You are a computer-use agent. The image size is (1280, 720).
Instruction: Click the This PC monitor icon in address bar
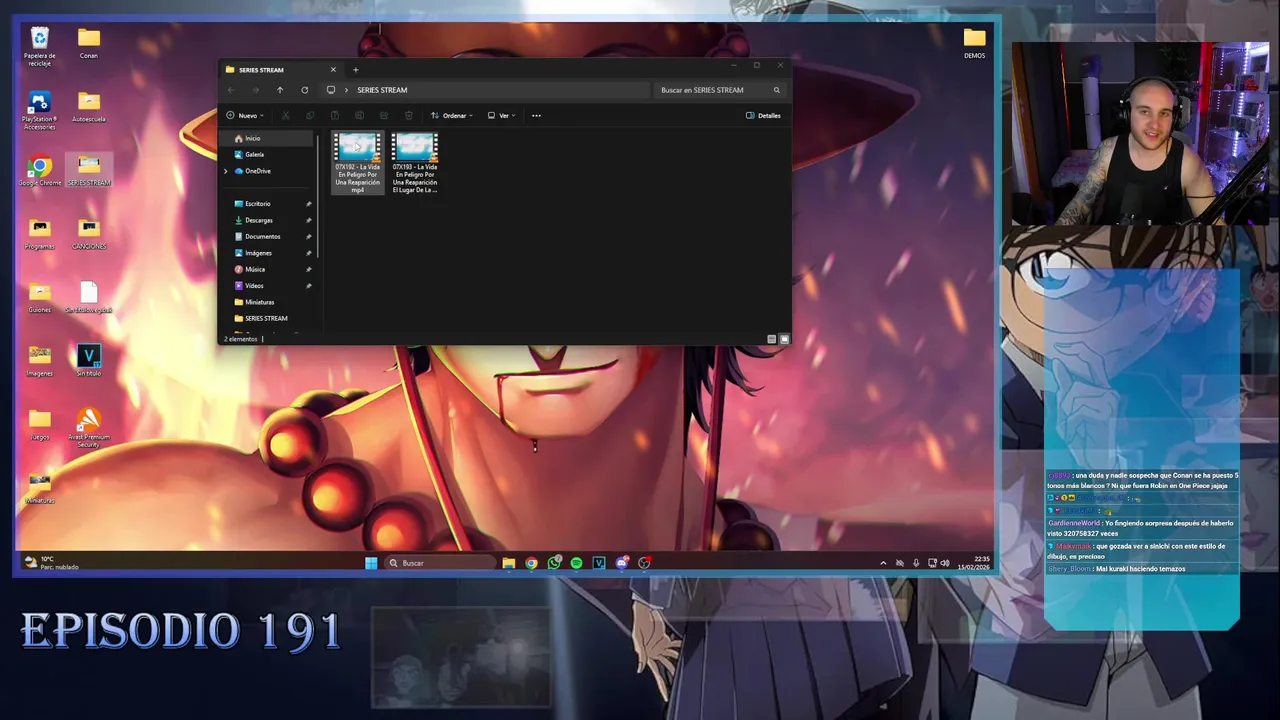331,90
